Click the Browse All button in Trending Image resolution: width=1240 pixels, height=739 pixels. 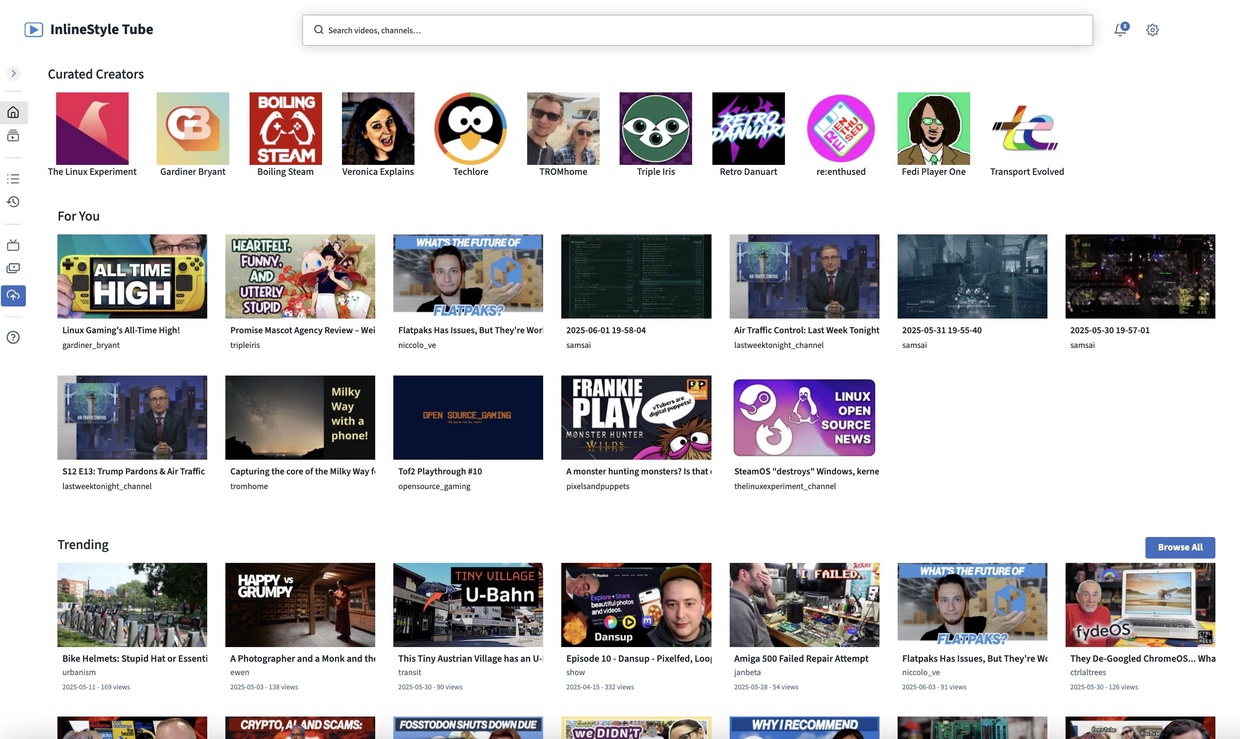coord(1180,547)
